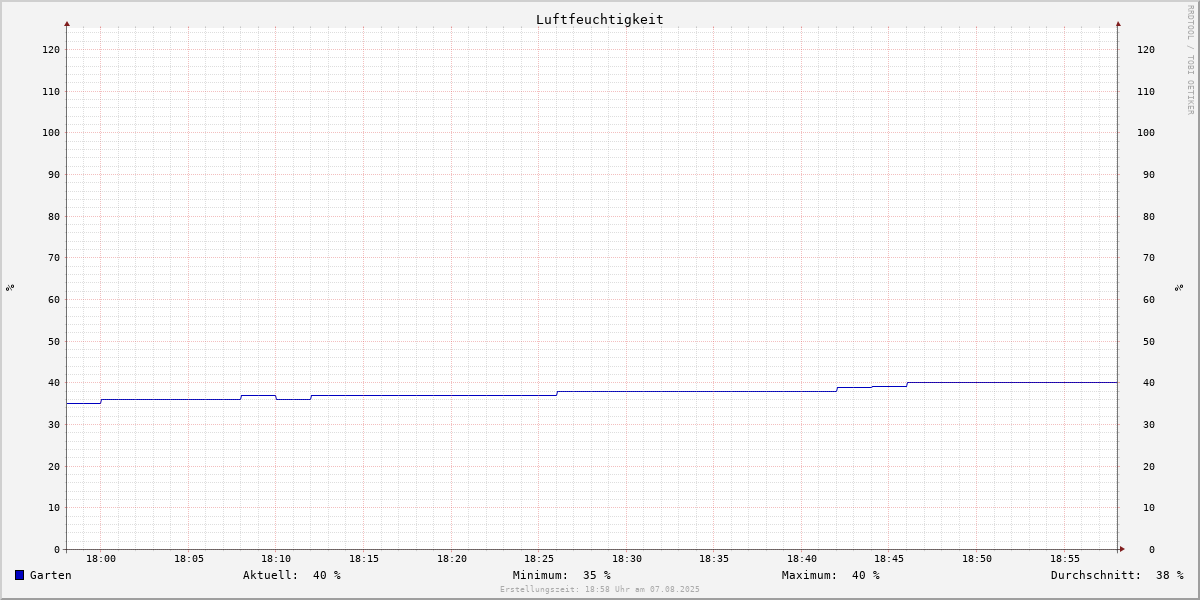Click the 18:35 time axis label
This screenshot has height=600, width=1200.
point(714,558)
